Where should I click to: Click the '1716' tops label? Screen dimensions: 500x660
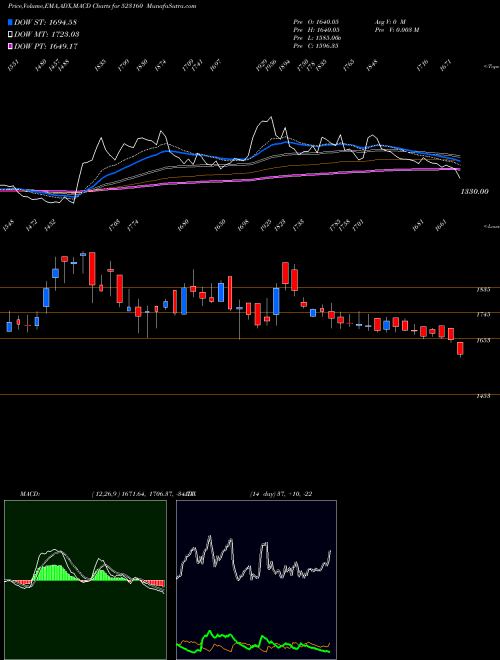pos(422,65)
